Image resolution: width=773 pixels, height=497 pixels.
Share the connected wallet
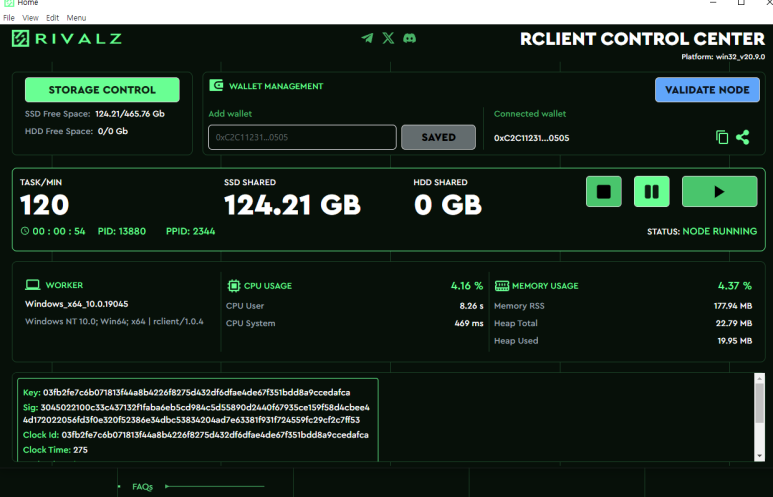coord(743,137)
